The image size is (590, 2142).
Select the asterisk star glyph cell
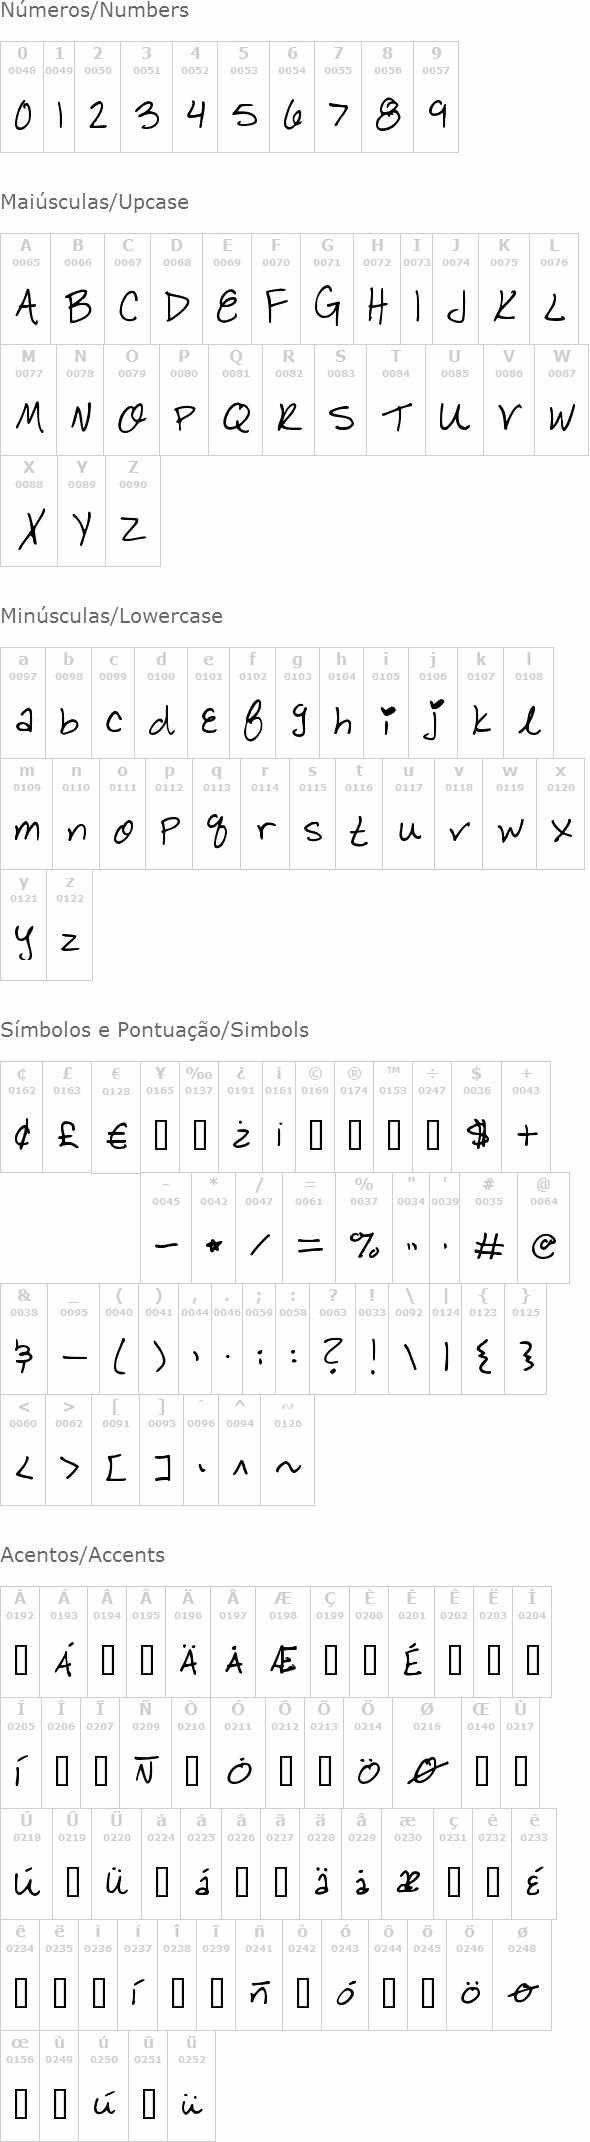(x=214, y=1228)
